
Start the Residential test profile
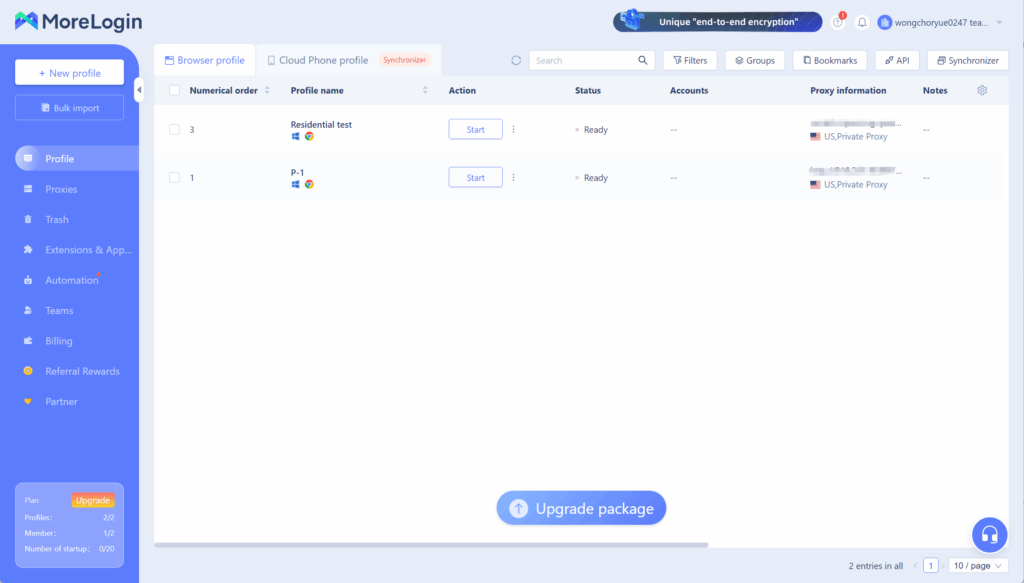pyautogui.click(x=475, y=129)
